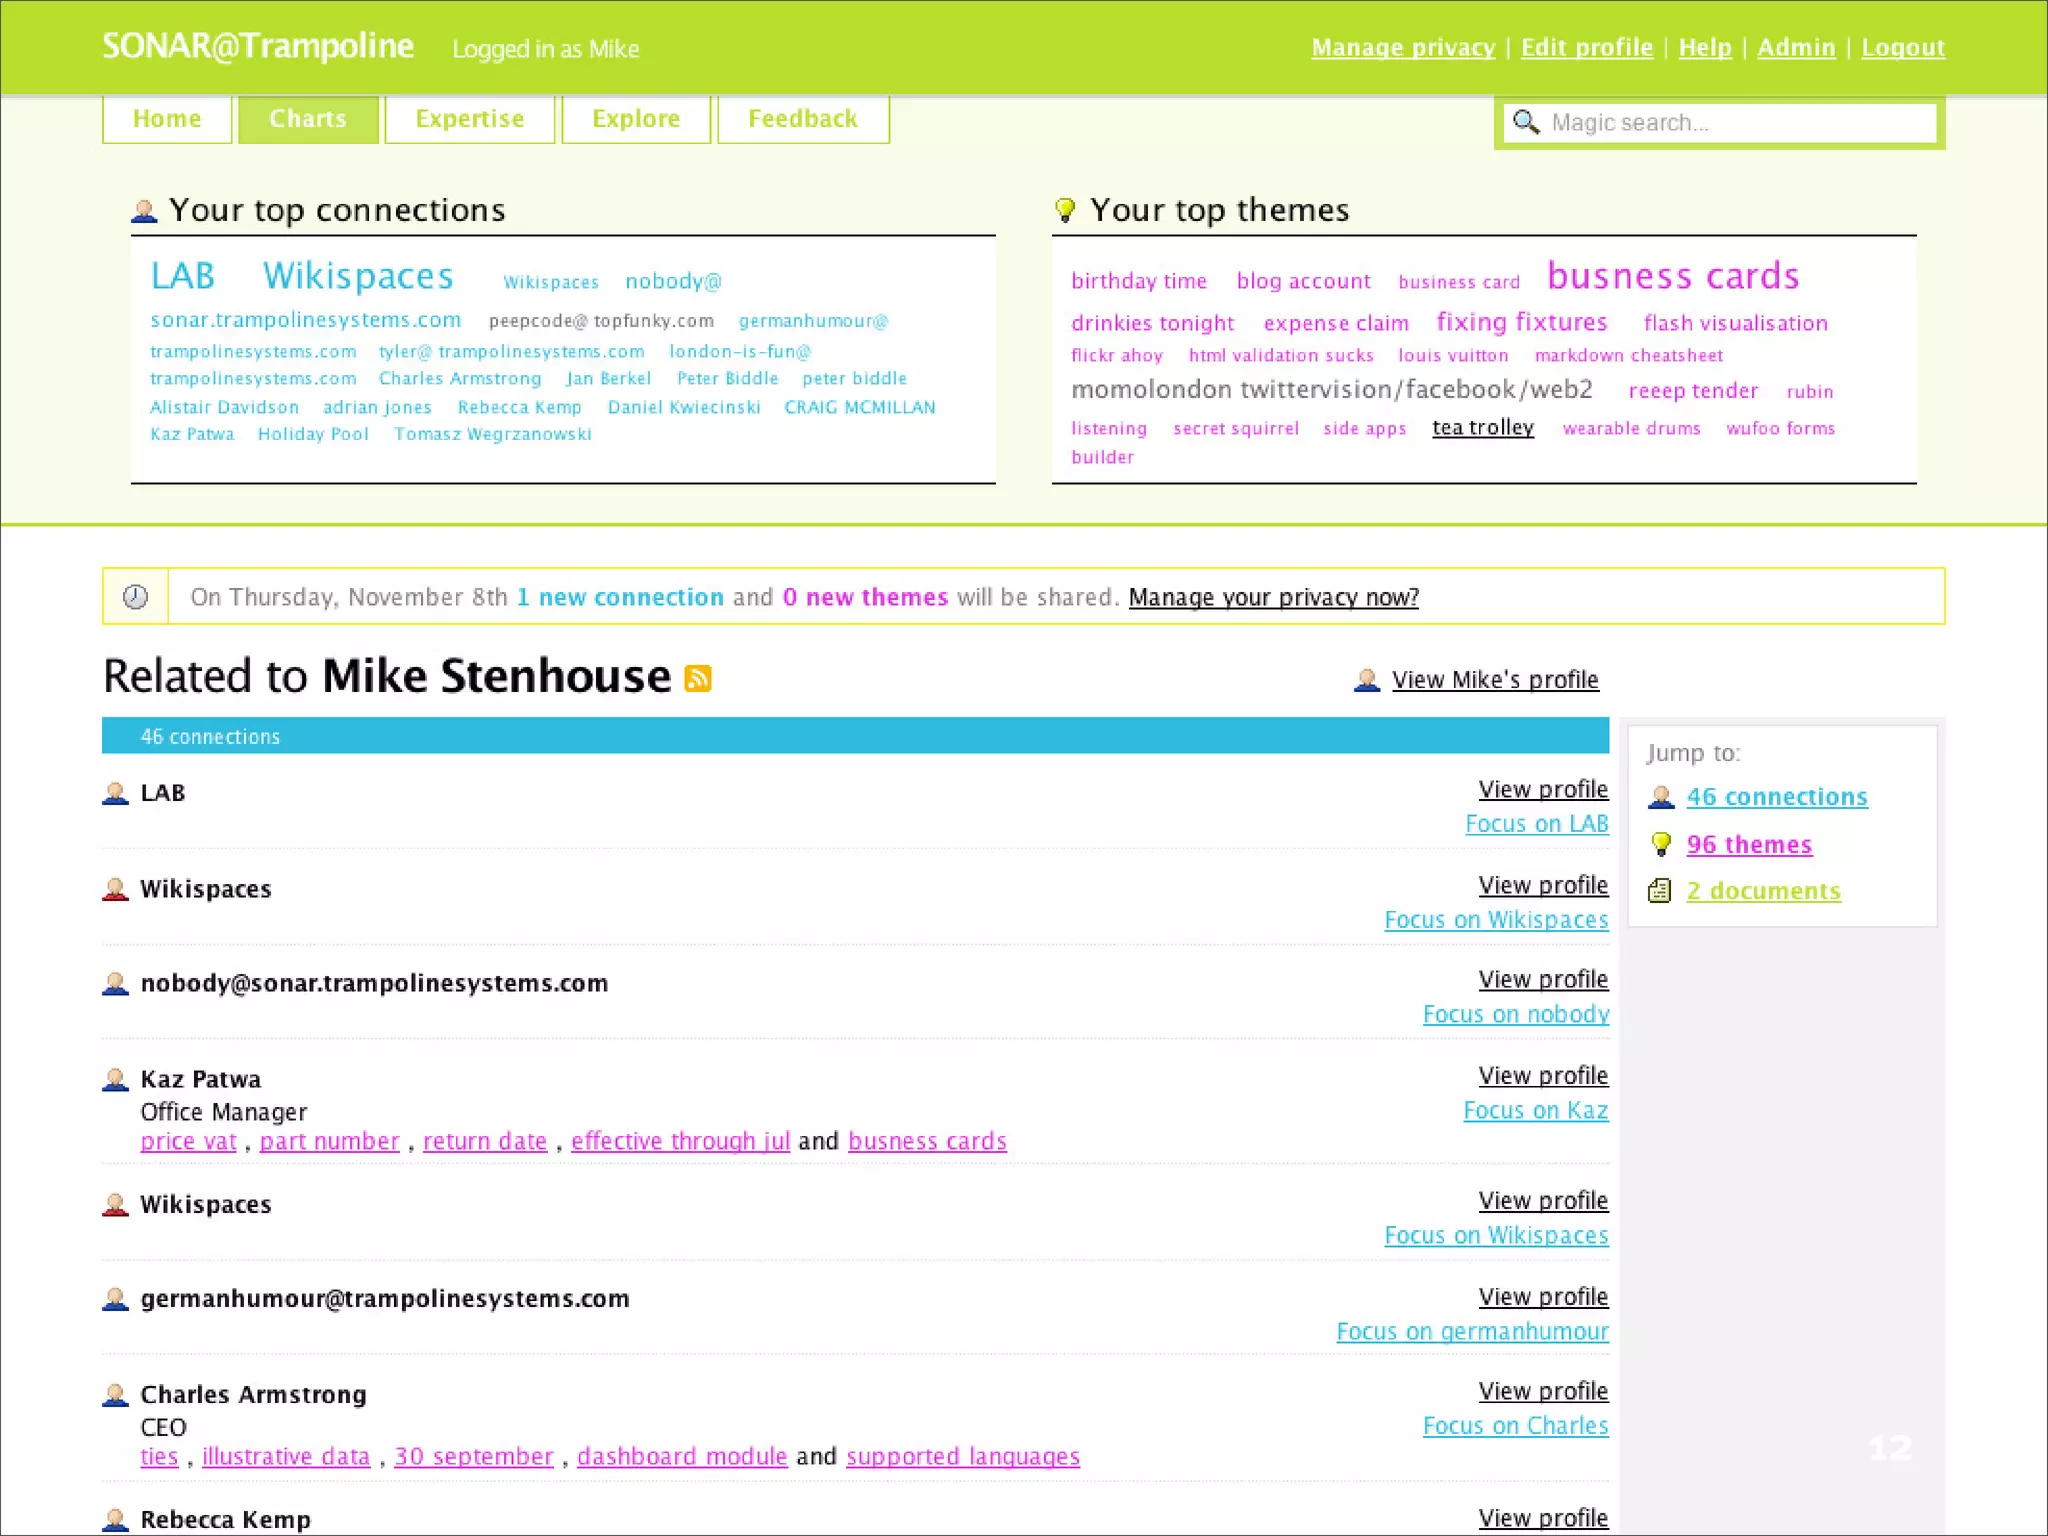The height and width of the screenshot is (1536, 2048).
Task: Click Focus on Kaz link
Action: point(1535,1110)
